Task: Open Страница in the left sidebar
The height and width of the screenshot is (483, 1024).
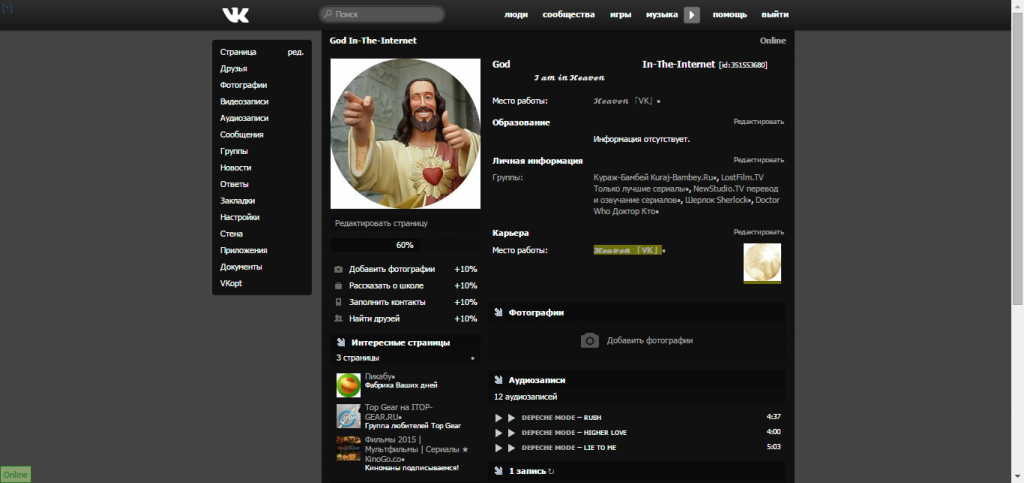Action: (238, 52)
